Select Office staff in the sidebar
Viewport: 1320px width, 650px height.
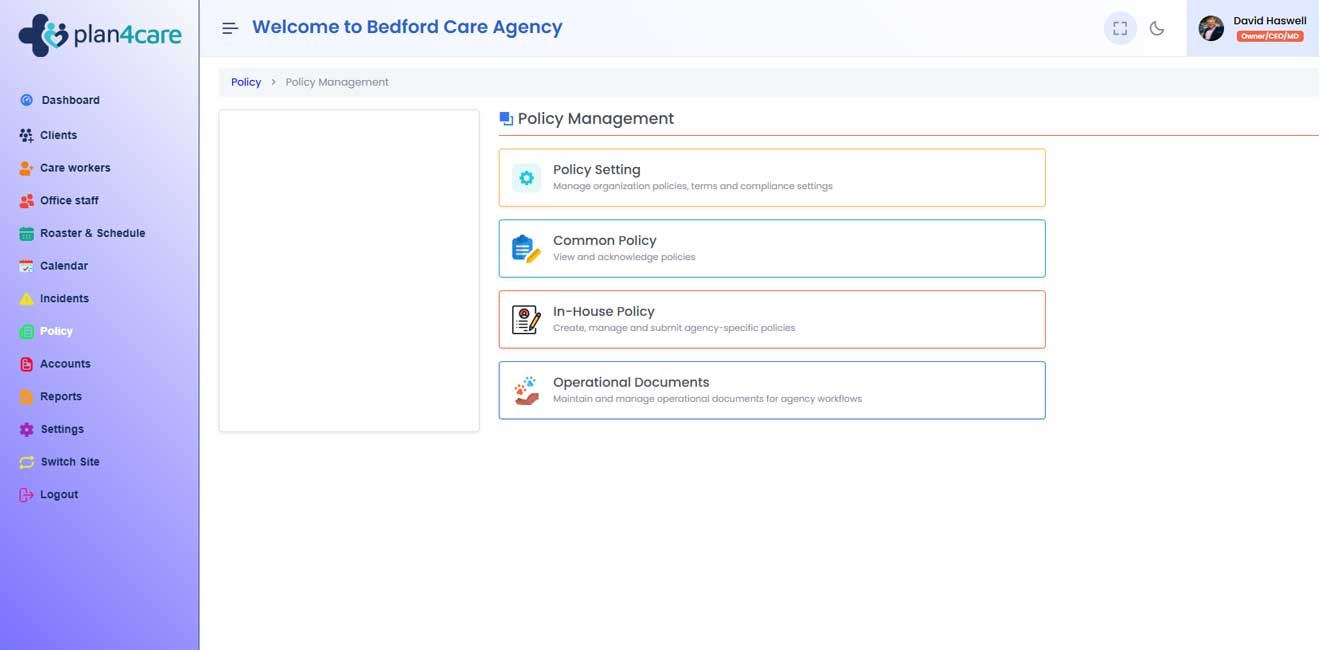pos(69,201)
